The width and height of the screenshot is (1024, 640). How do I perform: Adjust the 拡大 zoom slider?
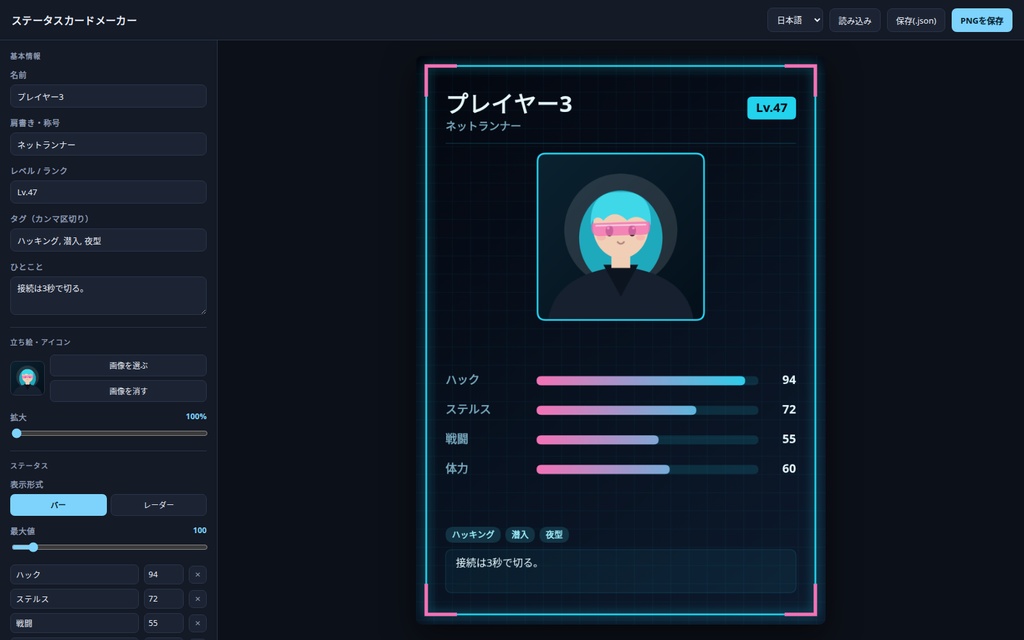[x=109, y=433]
